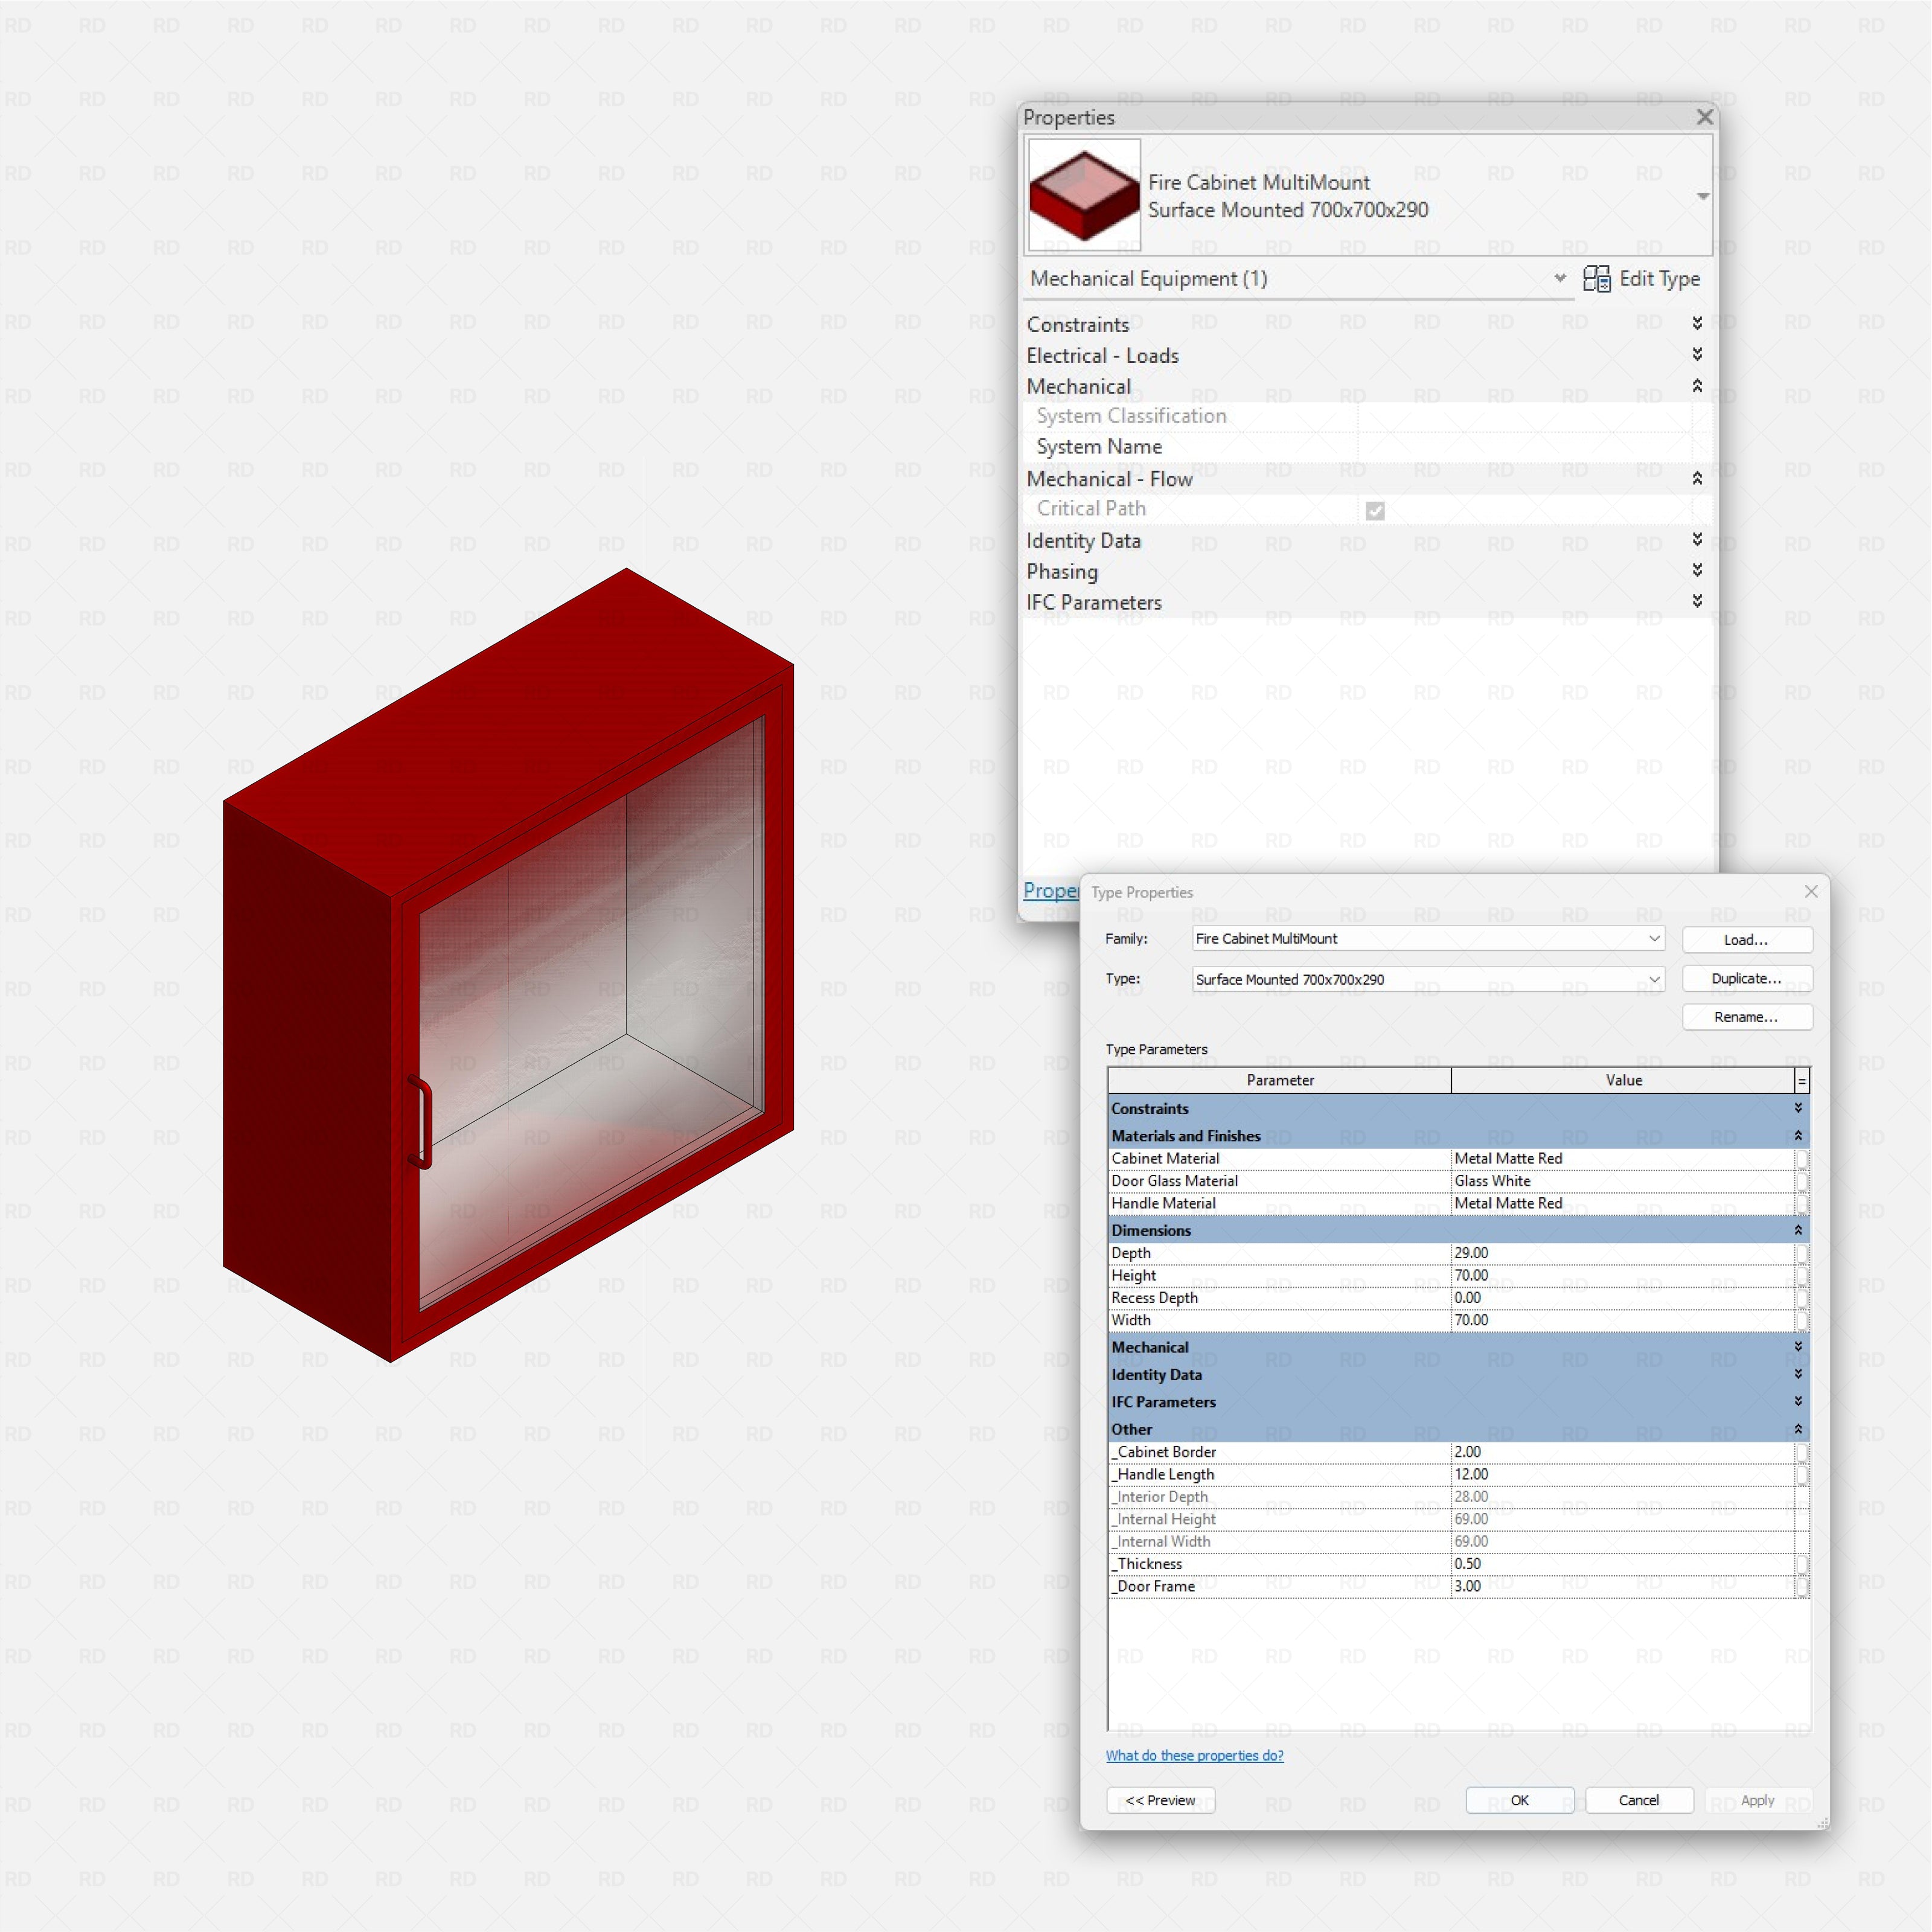Click the Recess Depth value '0.00'
Viewport: 1932px width, 1932px height.
pyautogui.click(x=1623, y=1298)
